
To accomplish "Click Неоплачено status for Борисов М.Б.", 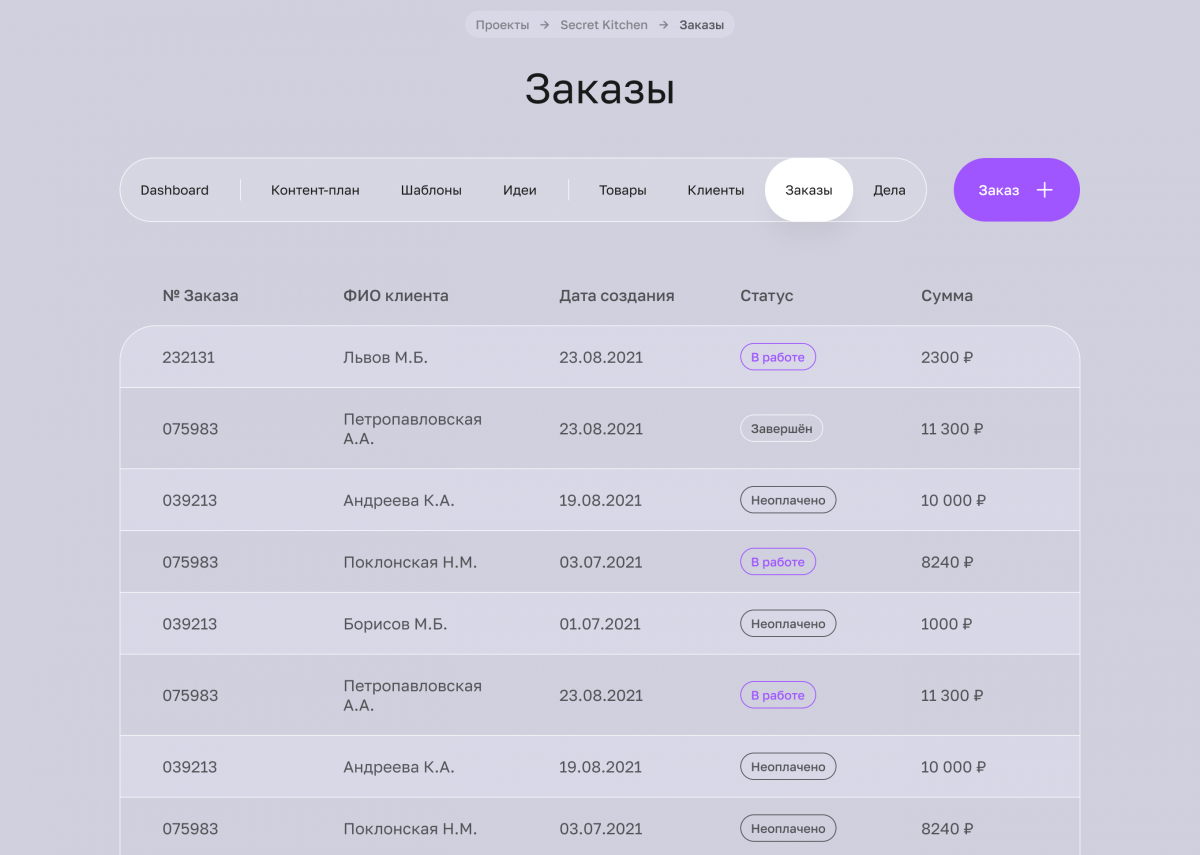I will (788, 624).
